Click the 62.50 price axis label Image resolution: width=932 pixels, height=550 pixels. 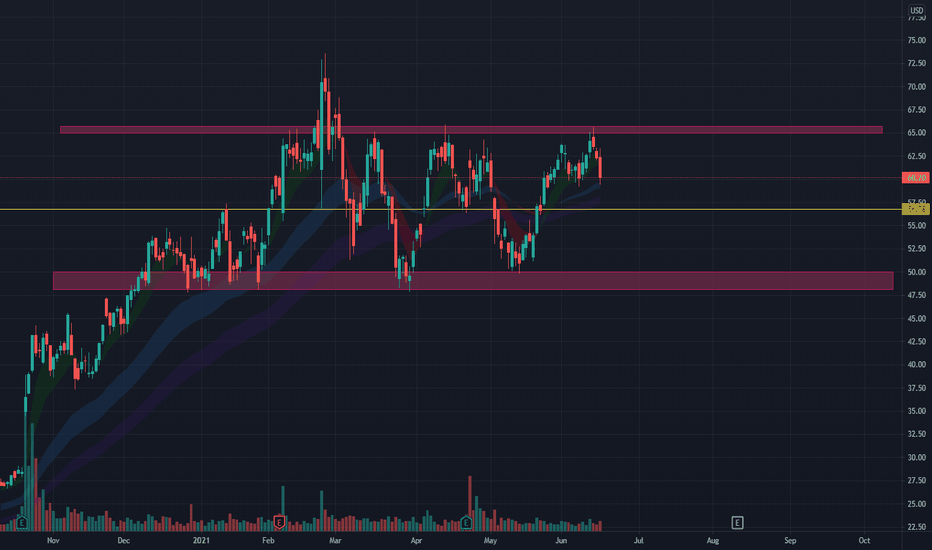pos(916,156)
